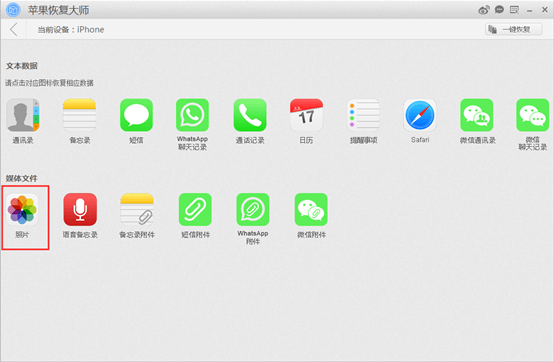Select the 通话记录 call history icon
554x362 pixels.
click(250, 115)
